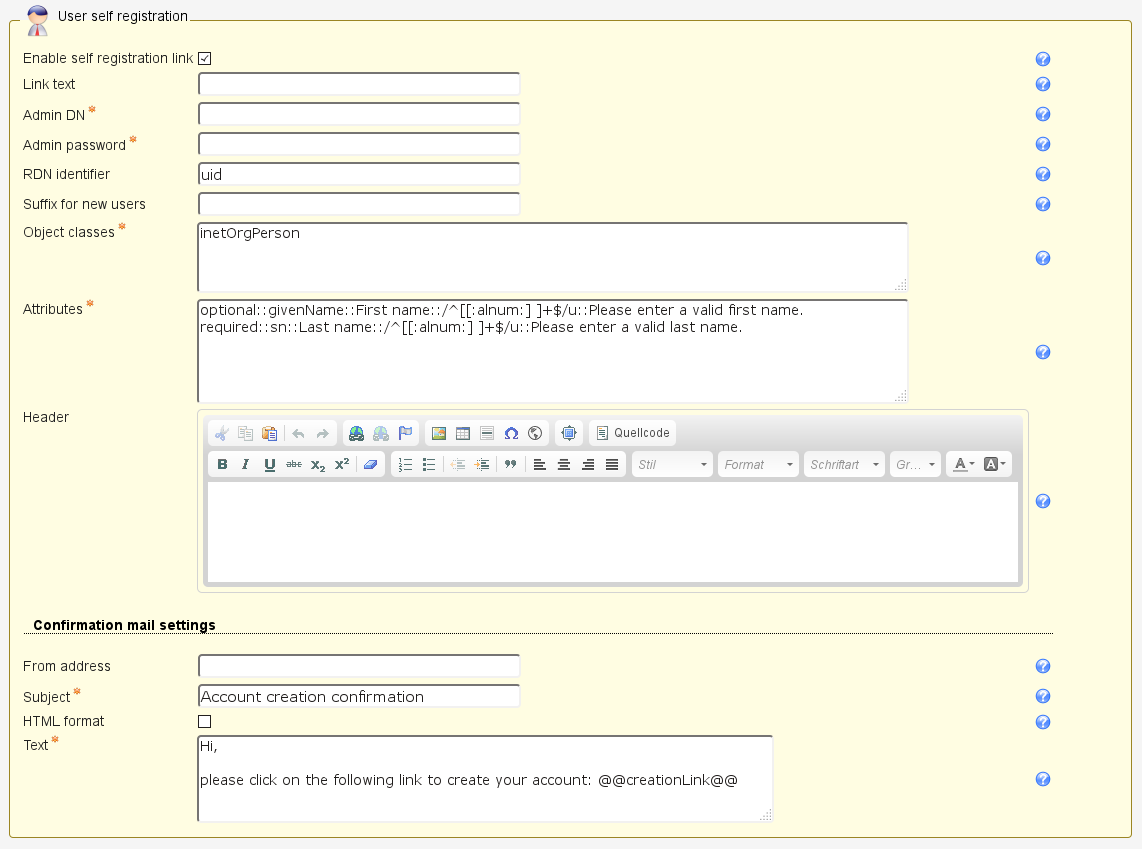
Task: Insert a table in the Header editor
Action: 462,433
